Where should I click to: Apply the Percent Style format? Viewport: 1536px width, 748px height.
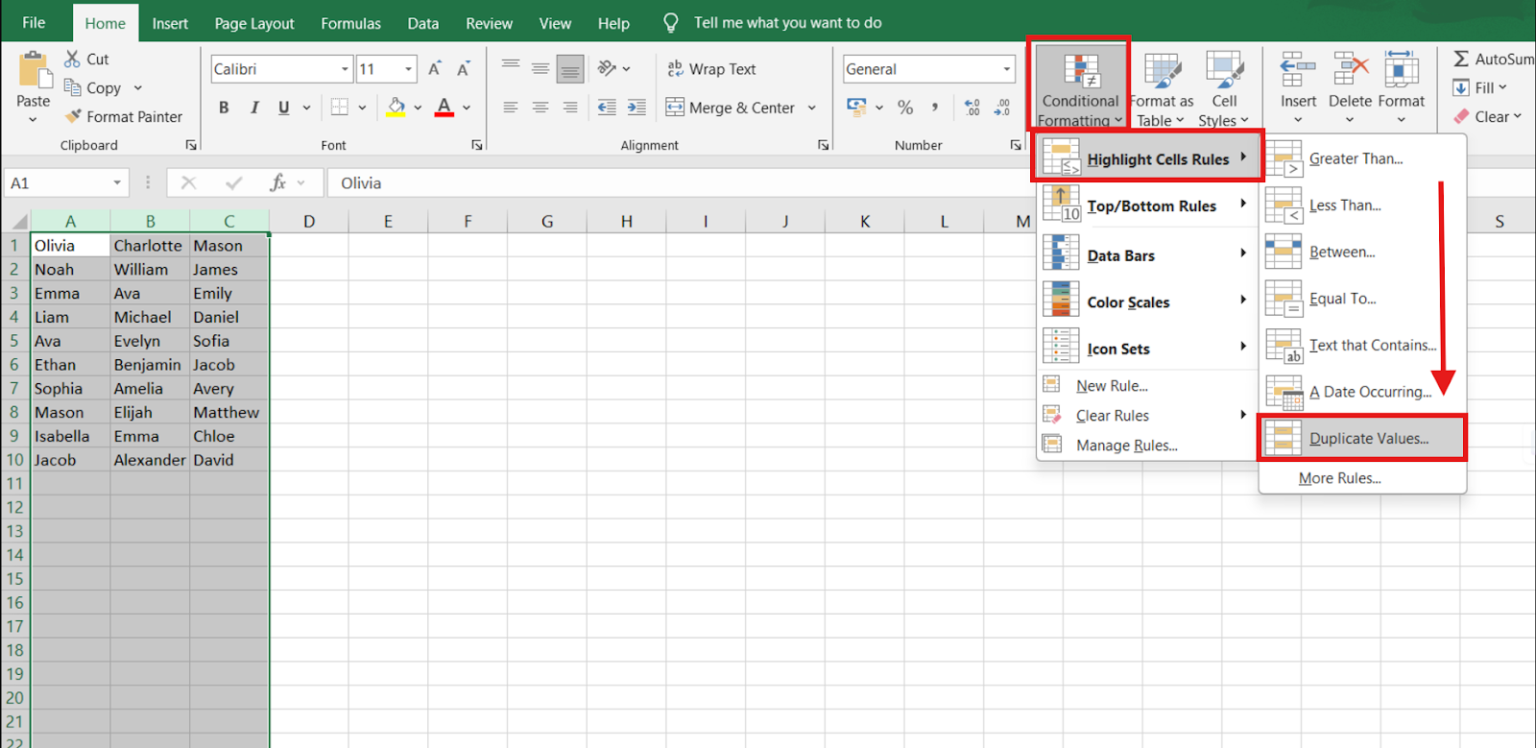tap(905, 107)
